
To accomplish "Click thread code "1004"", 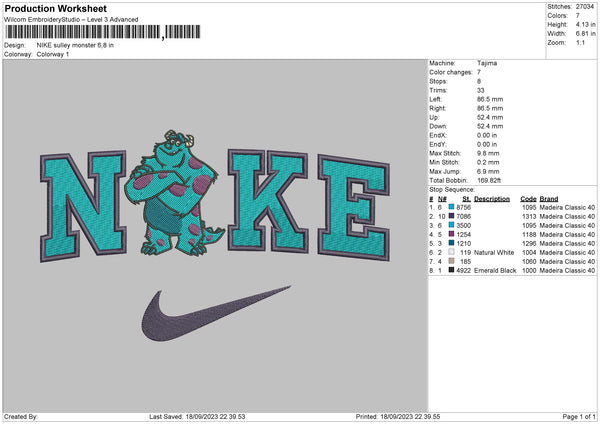I will point(529,252).
